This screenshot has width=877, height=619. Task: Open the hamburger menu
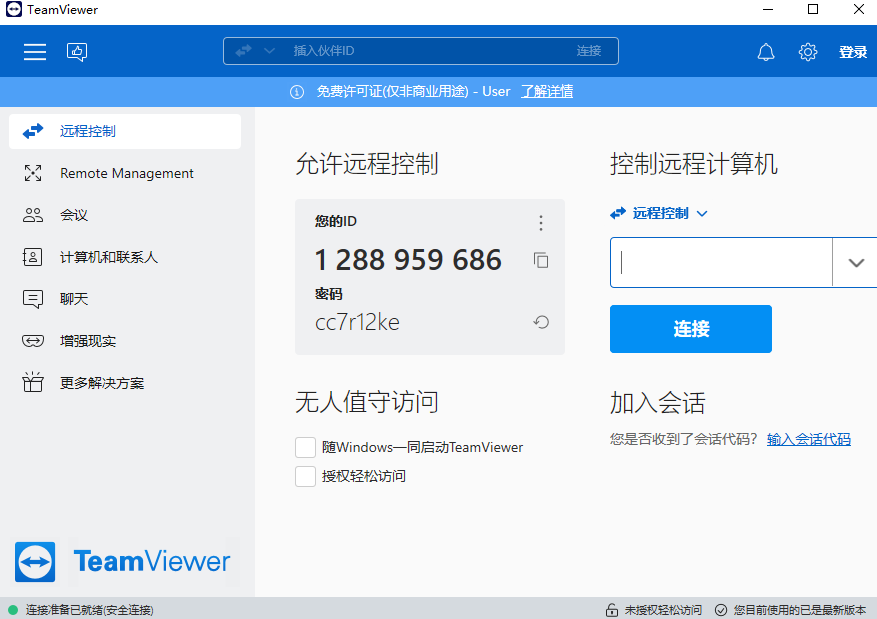(34, 52)
